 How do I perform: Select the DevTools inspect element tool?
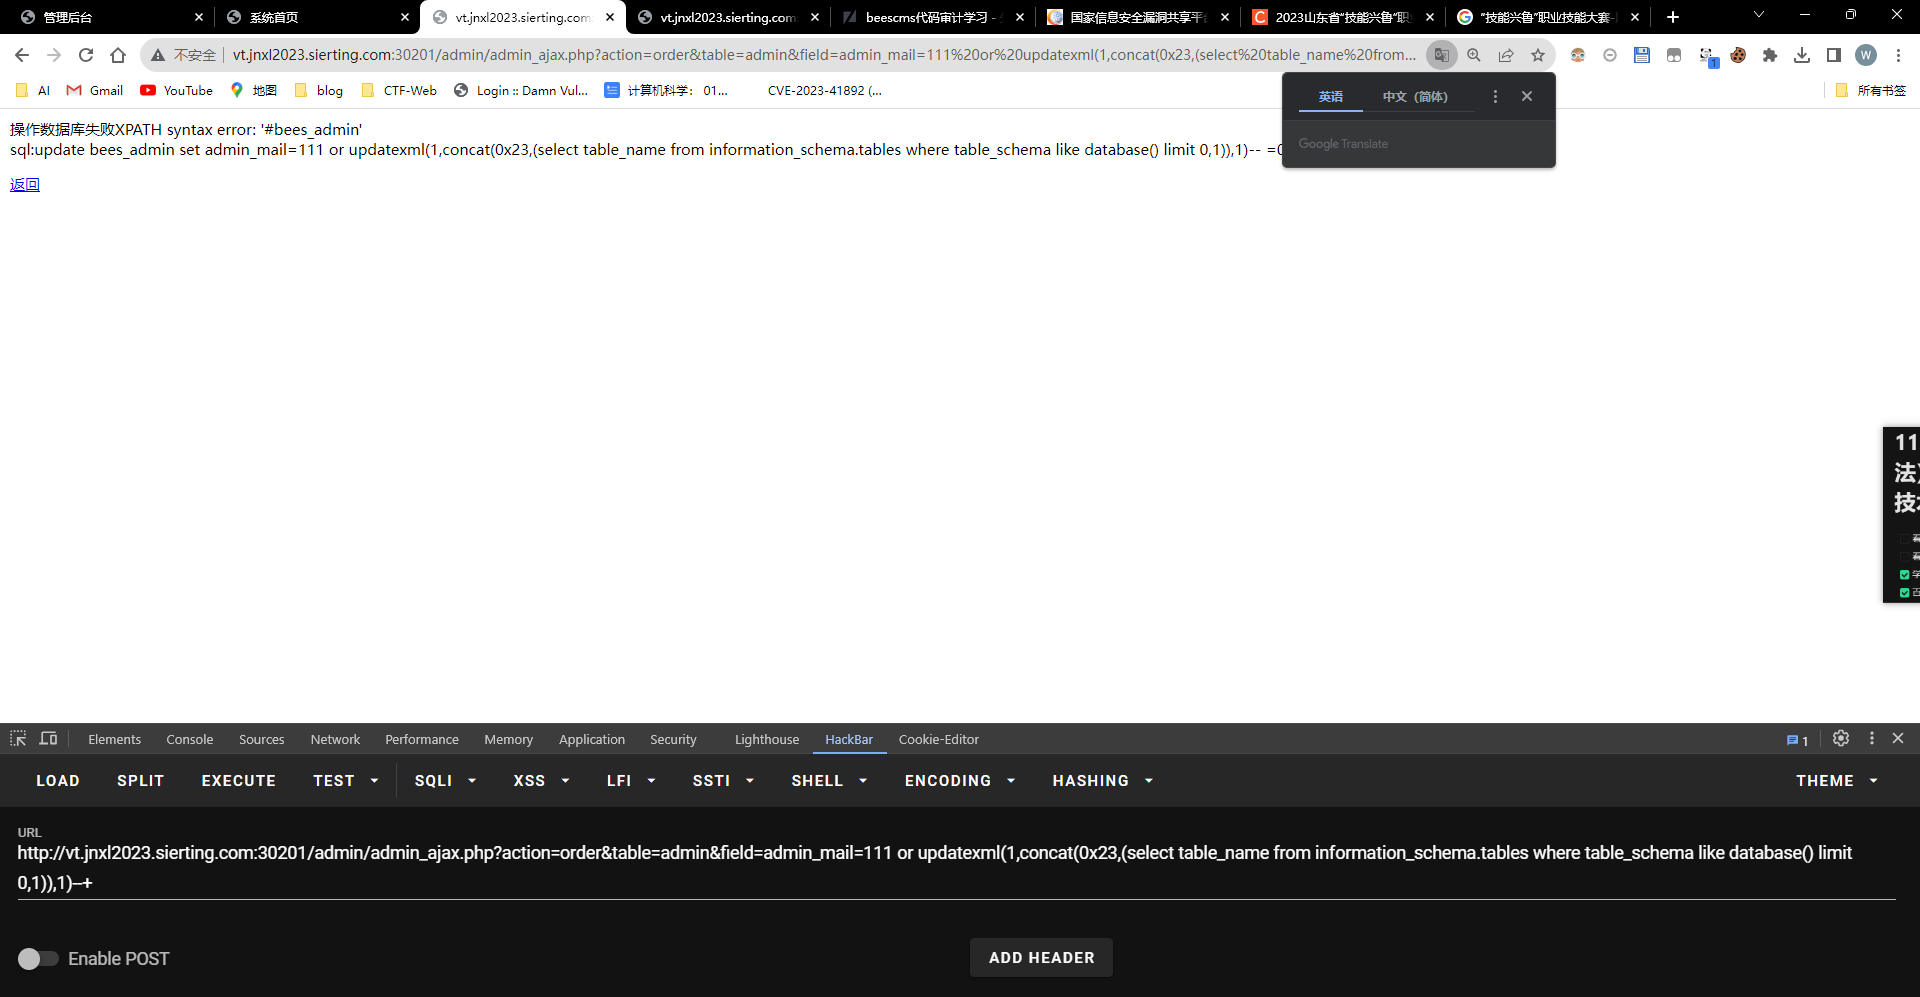[18, 739]
